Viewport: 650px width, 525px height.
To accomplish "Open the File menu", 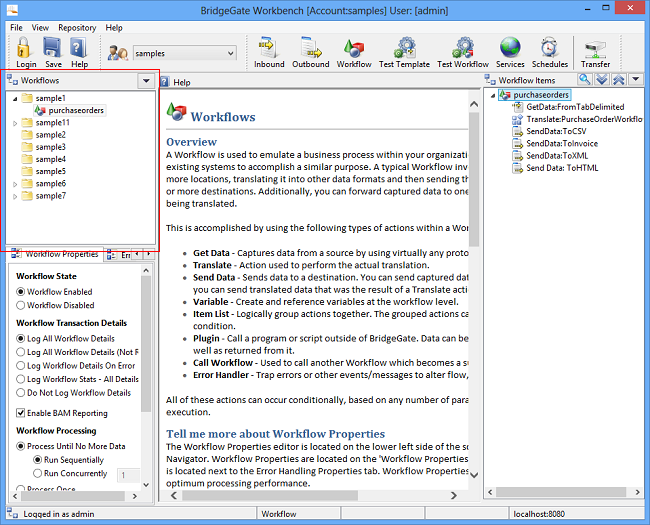I will click(16, 28).
